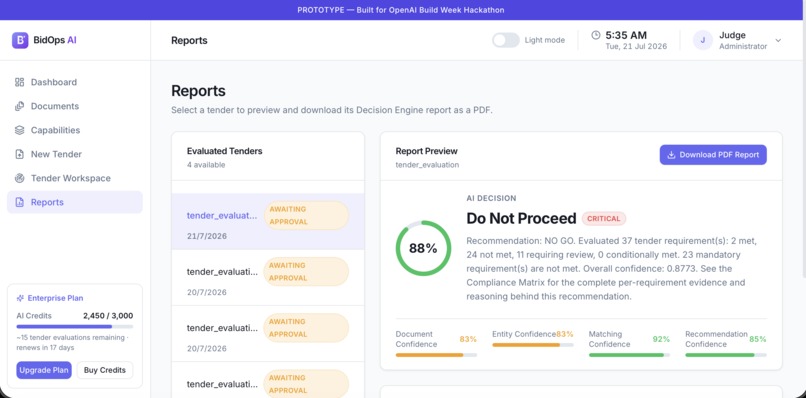Click 'tender_evaluation' subtitle under Report Preview
Image resolution: width=806 pixels, height=398 pixels.
pos(427,165)
